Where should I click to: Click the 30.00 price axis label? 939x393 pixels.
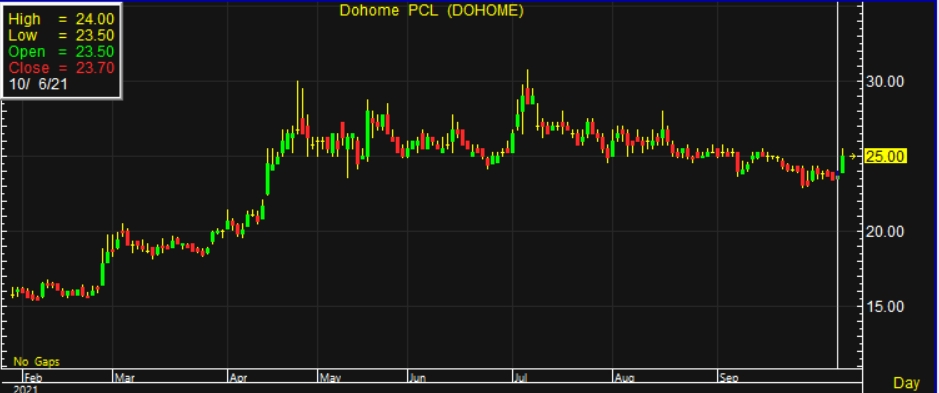click(x=885, y=81)
